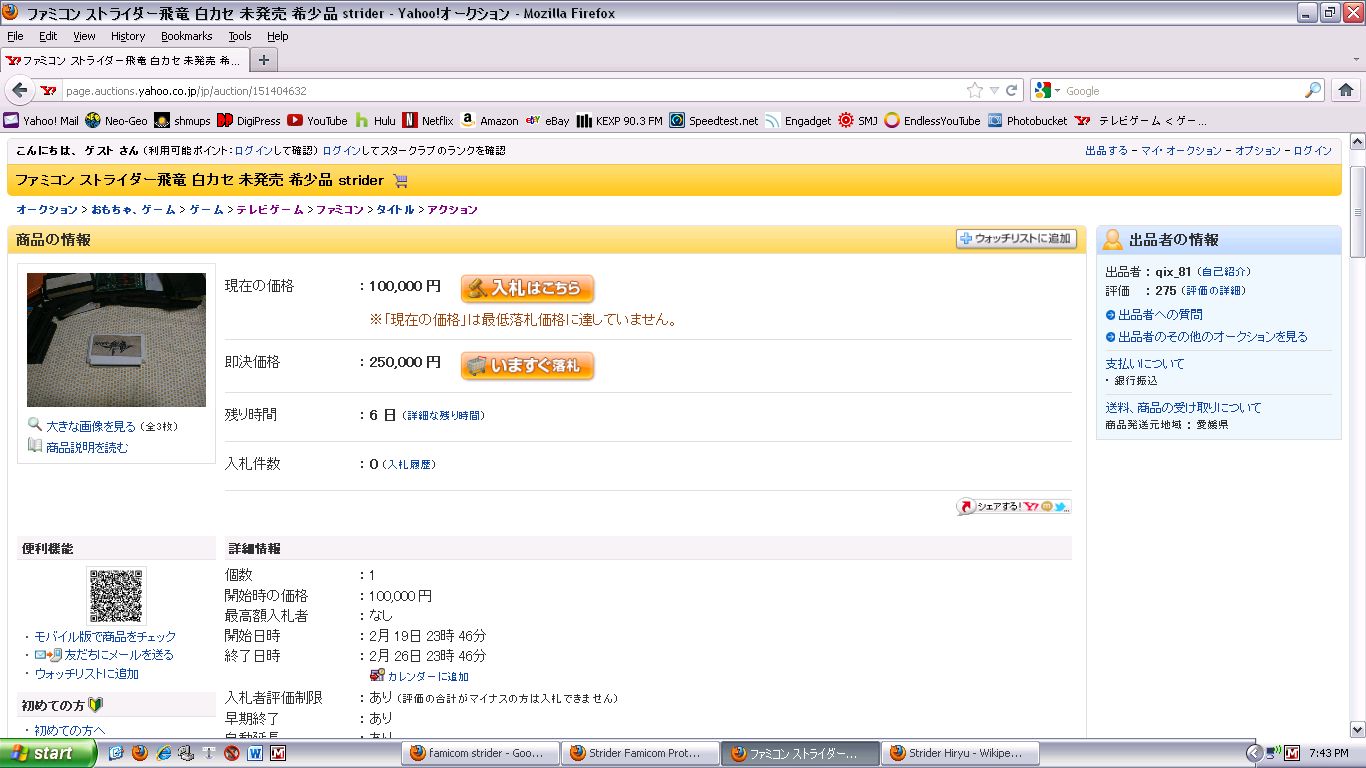
Task: Click the いますぐ落札 buy-now button
Action: point(527,366)
